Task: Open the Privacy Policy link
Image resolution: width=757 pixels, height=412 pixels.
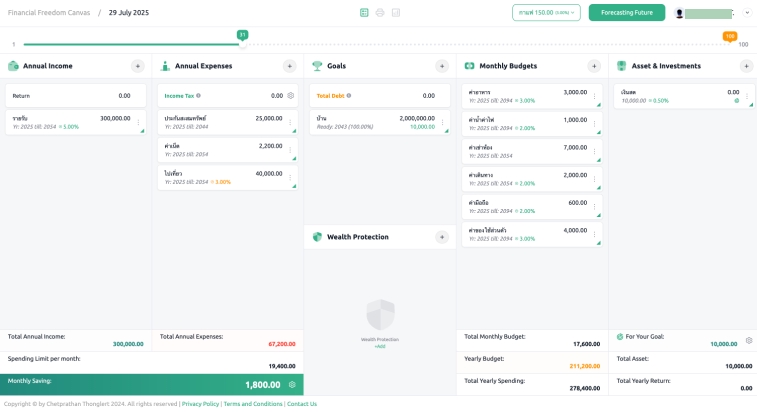Action: point(200,404)
